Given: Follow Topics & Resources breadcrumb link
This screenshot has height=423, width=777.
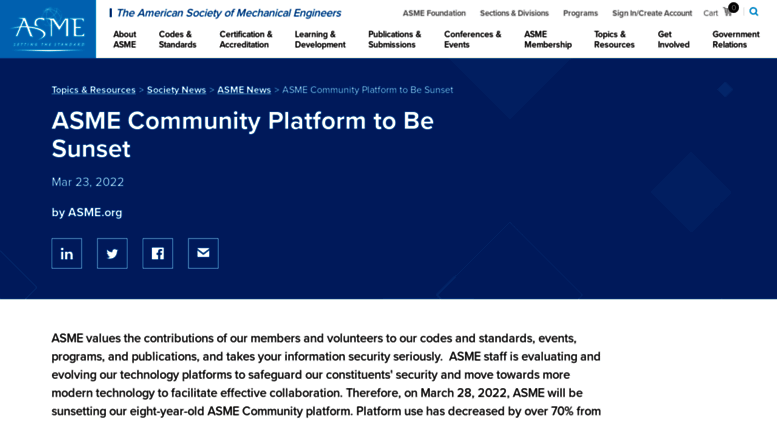Looking at the screenshot, I should 93,90.
